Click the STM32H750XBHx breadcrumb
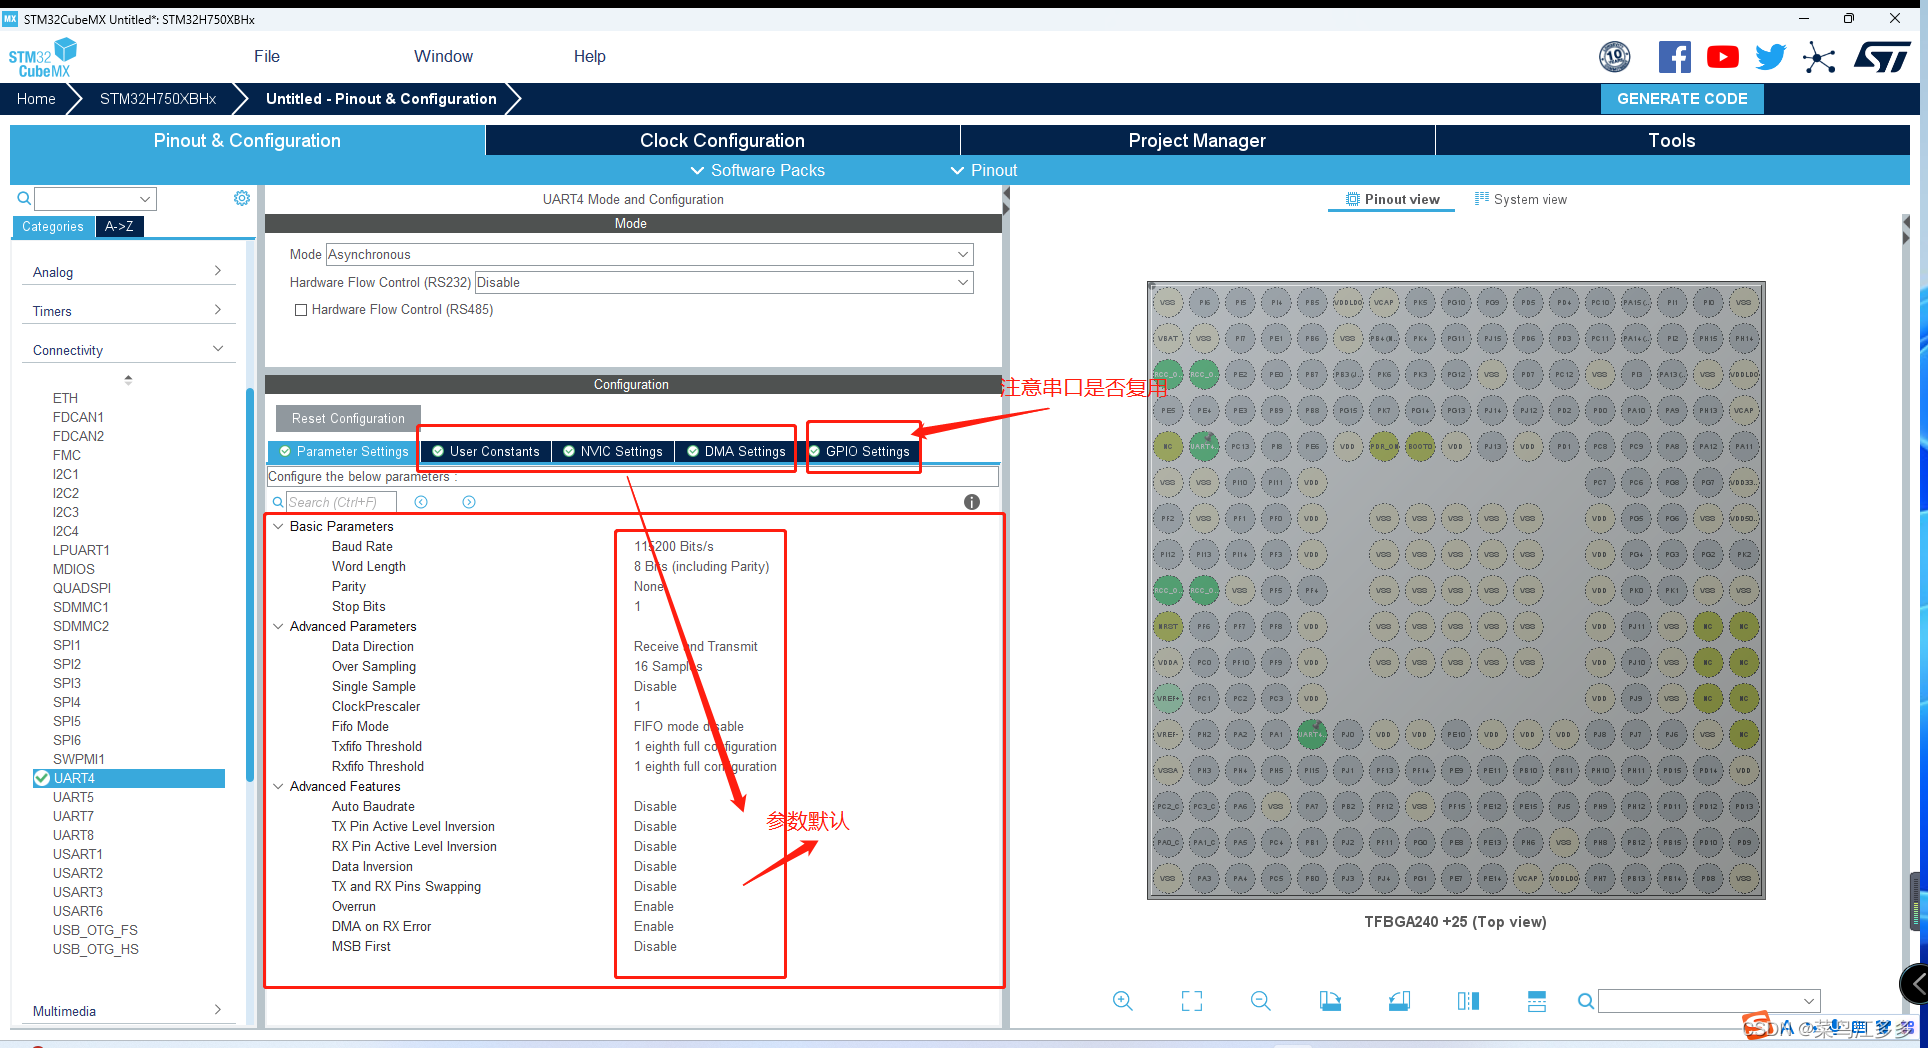Image resolution: width=1928 pixels, height=1048 pixels. click(x=158, y=98)
